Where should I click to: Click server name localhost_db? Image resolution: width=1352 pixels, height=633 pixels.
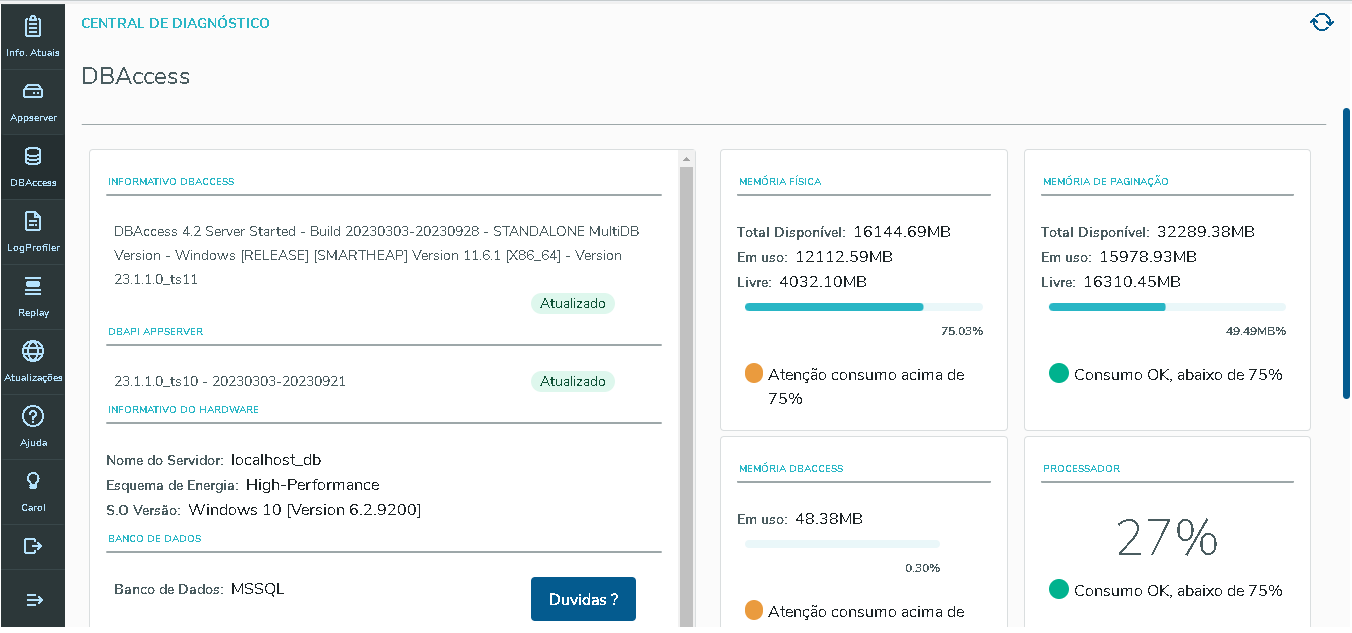(x=276, y=460)
